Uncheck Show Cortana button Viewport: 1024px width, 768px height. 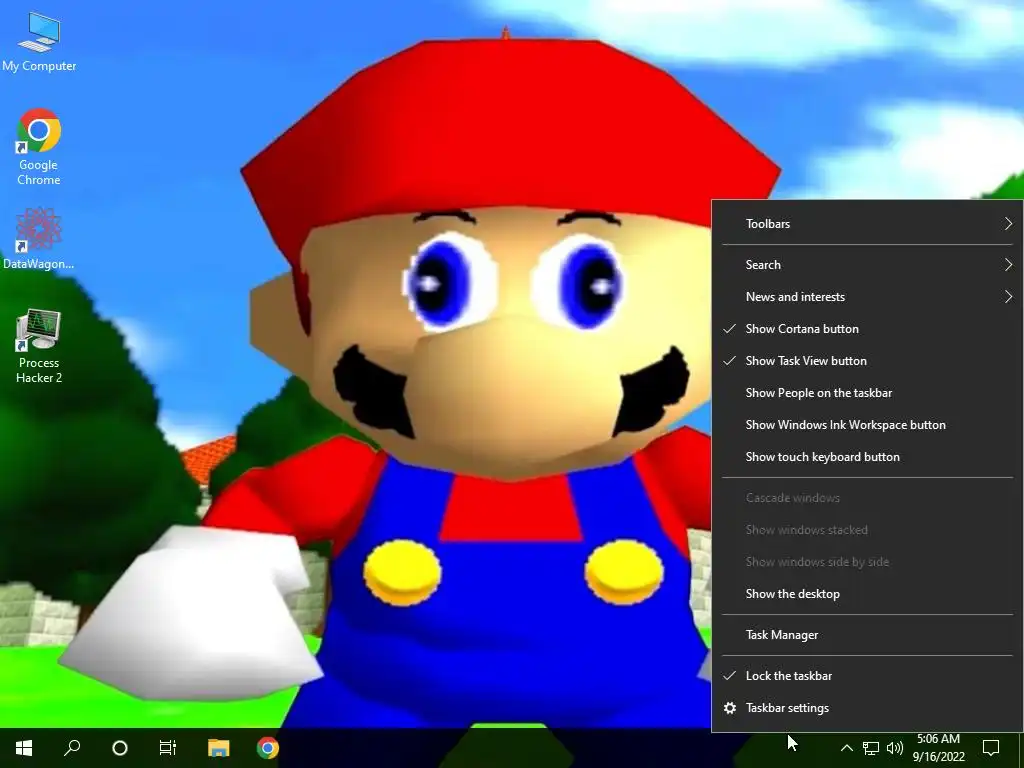[x=867, y=328]
